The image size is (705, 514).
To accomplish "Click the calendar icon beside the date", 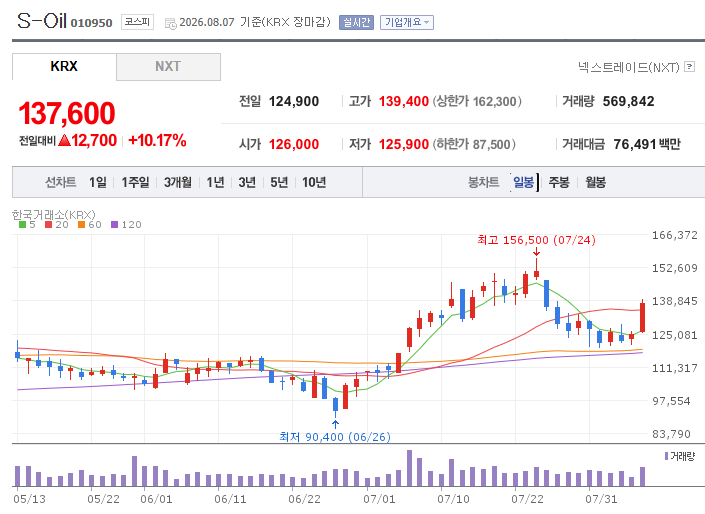I will point(171,24).
